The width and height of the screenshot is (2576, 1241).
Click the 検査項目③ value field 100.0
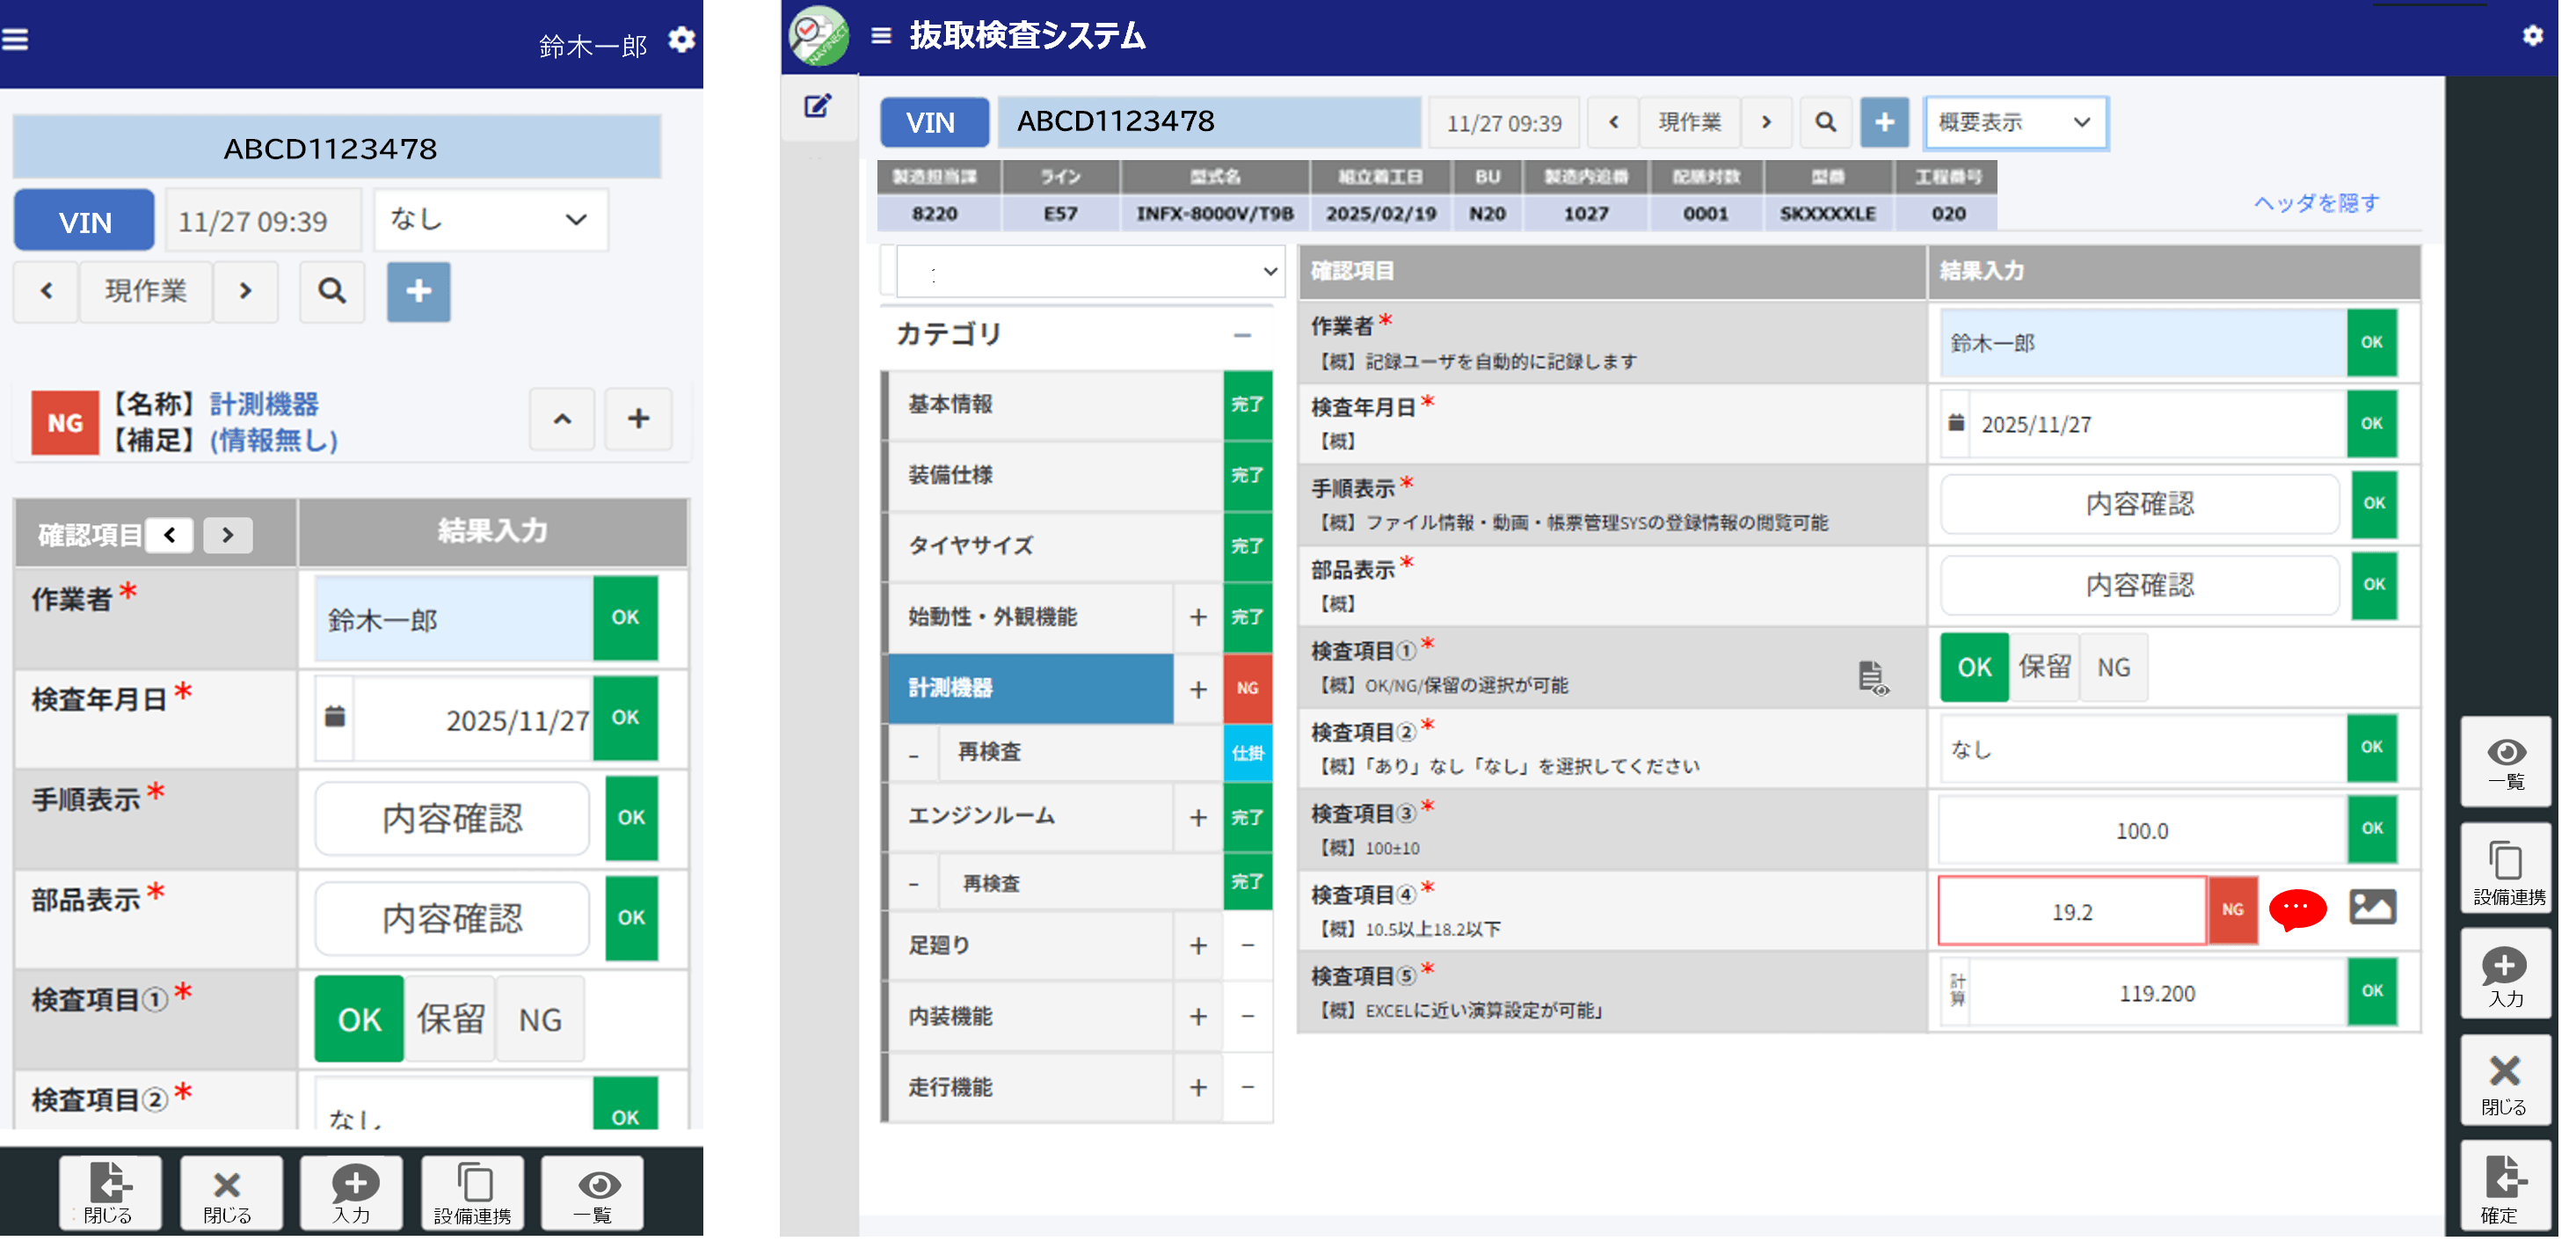(x=2140, y=830)
